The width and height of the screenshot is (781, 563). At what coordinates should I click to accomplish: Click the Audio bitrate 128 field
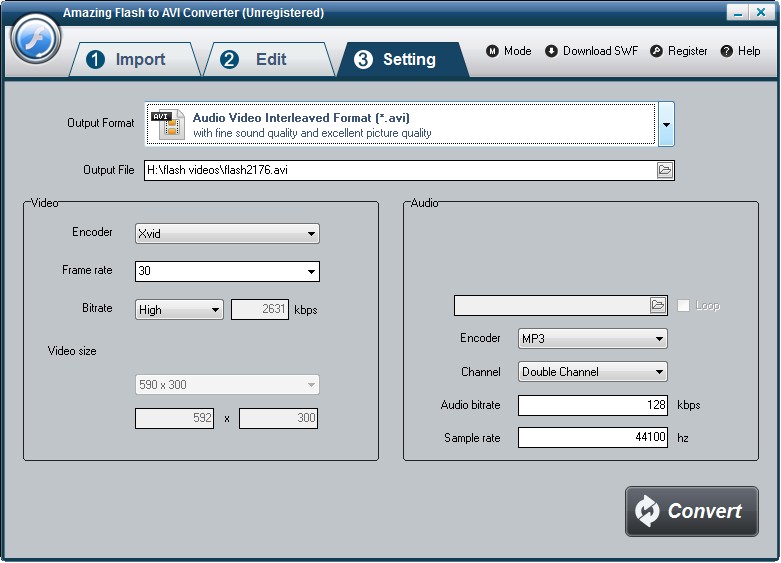[x=593, y=405]
